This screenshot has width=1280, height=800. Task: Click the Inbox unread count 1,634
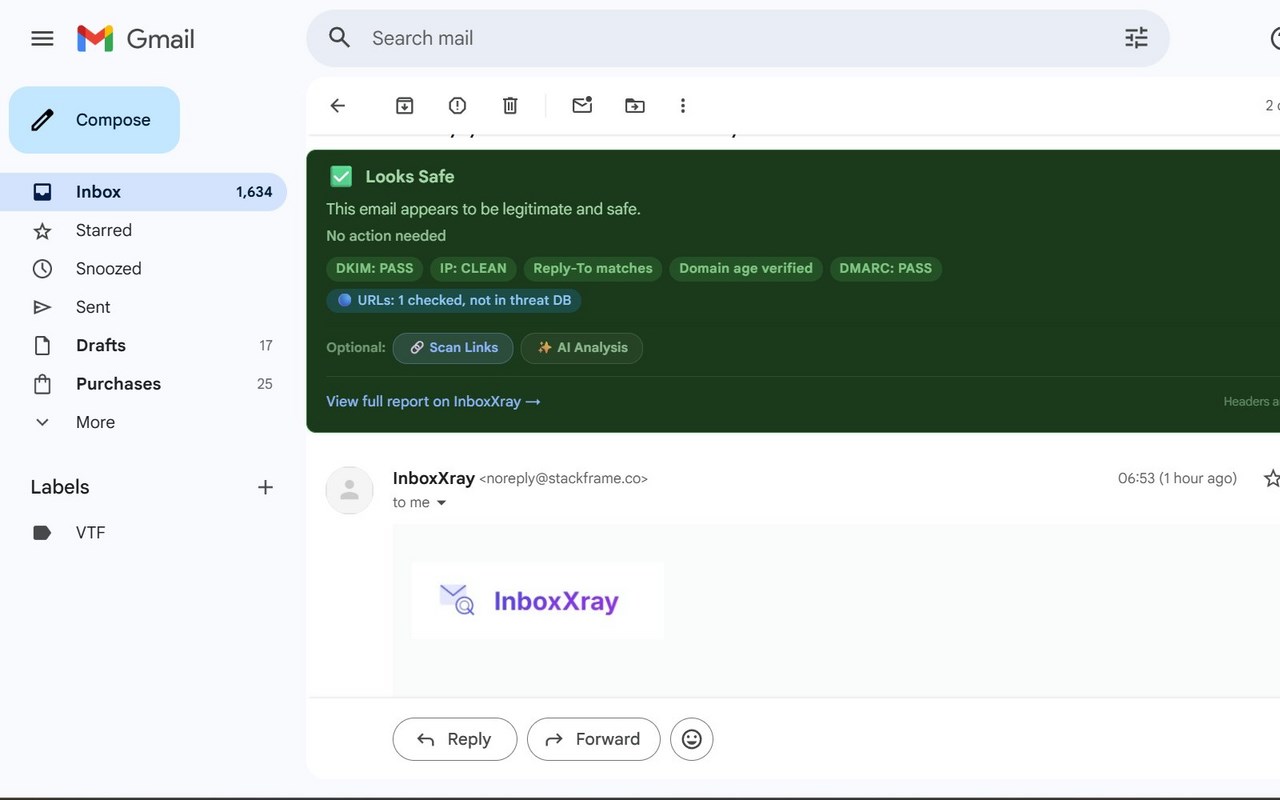coord(254,192)
